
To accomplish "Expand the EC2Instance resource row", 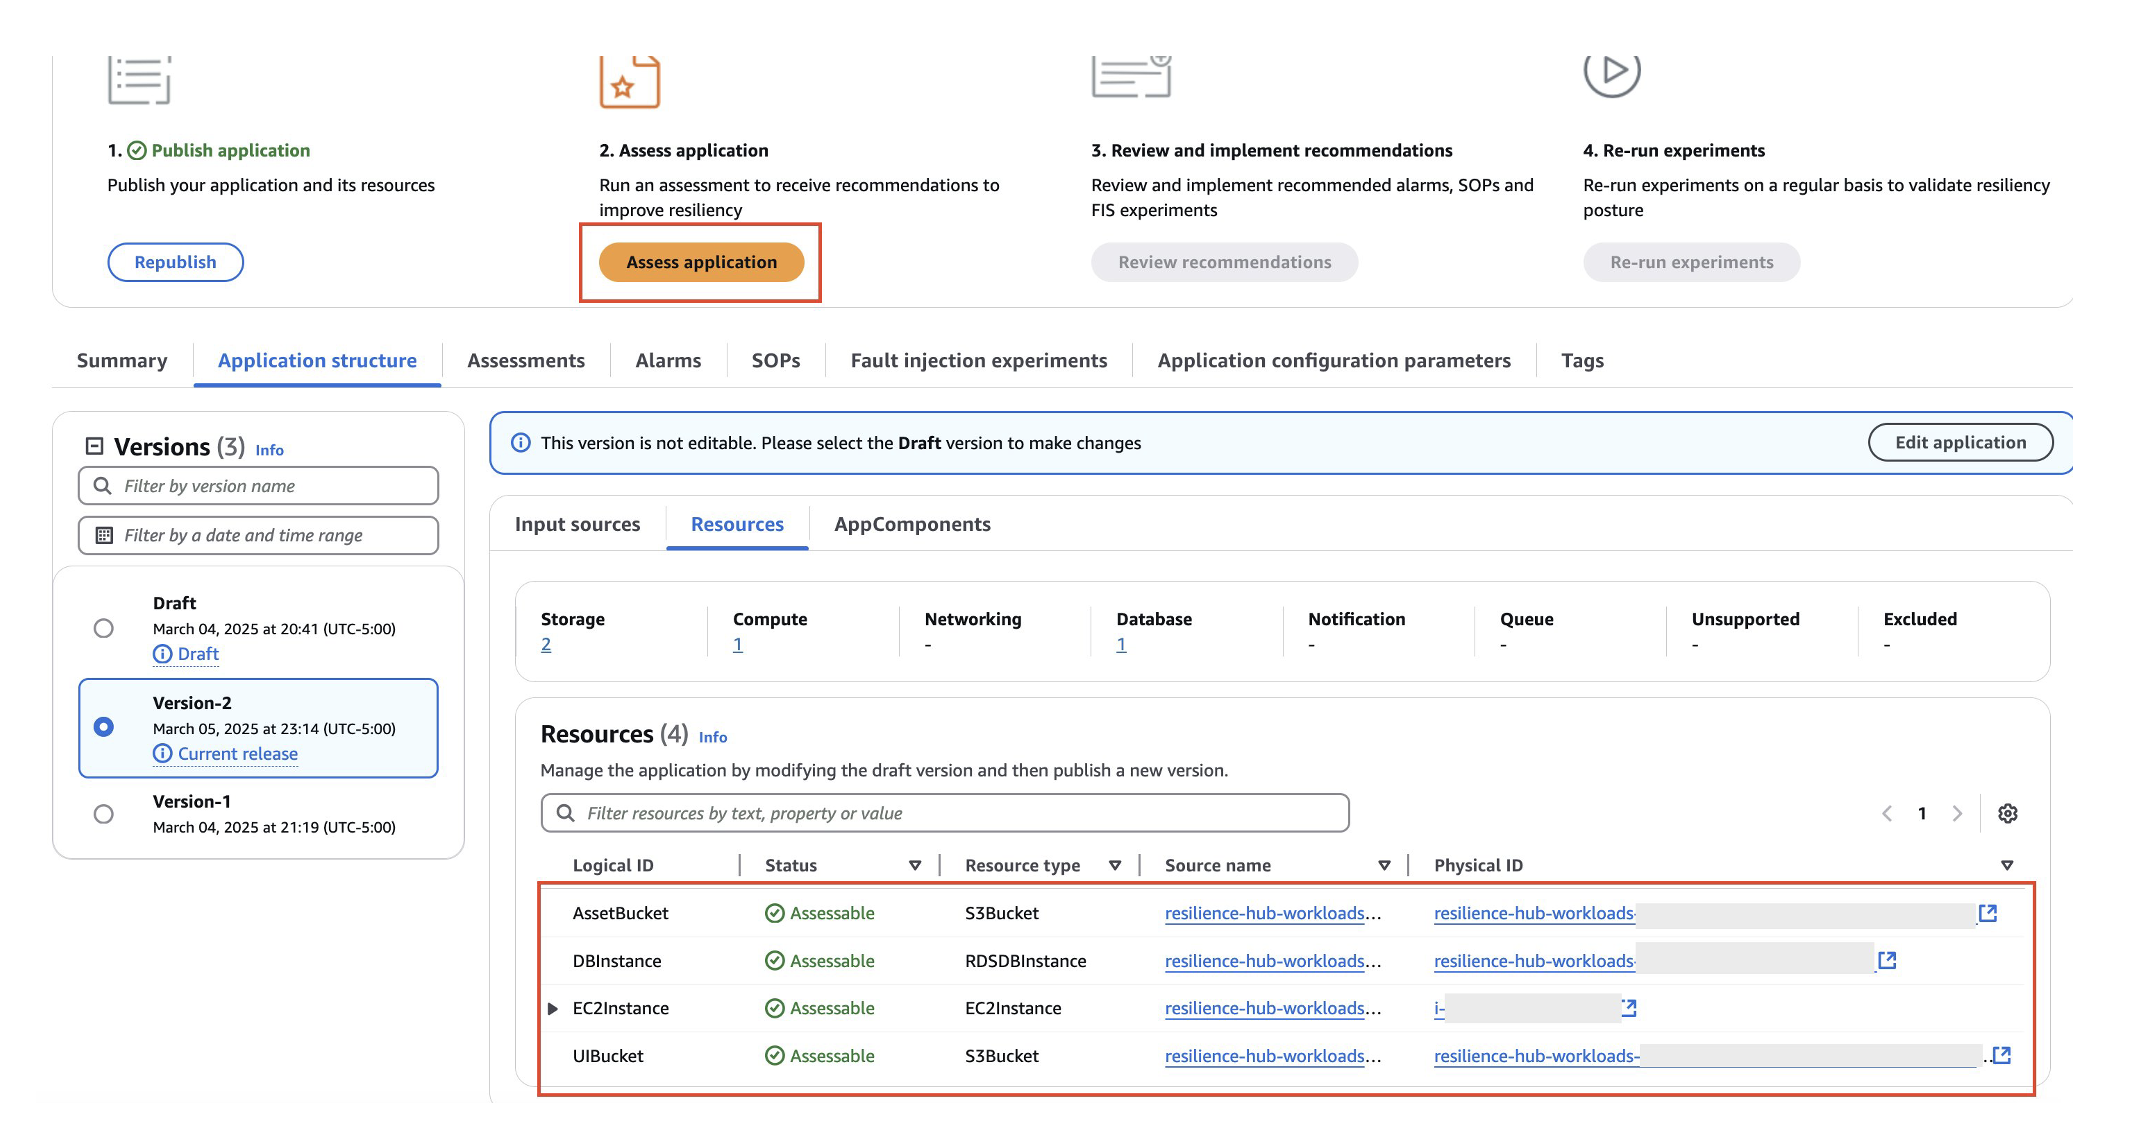I will click(x=554, y=1008).
